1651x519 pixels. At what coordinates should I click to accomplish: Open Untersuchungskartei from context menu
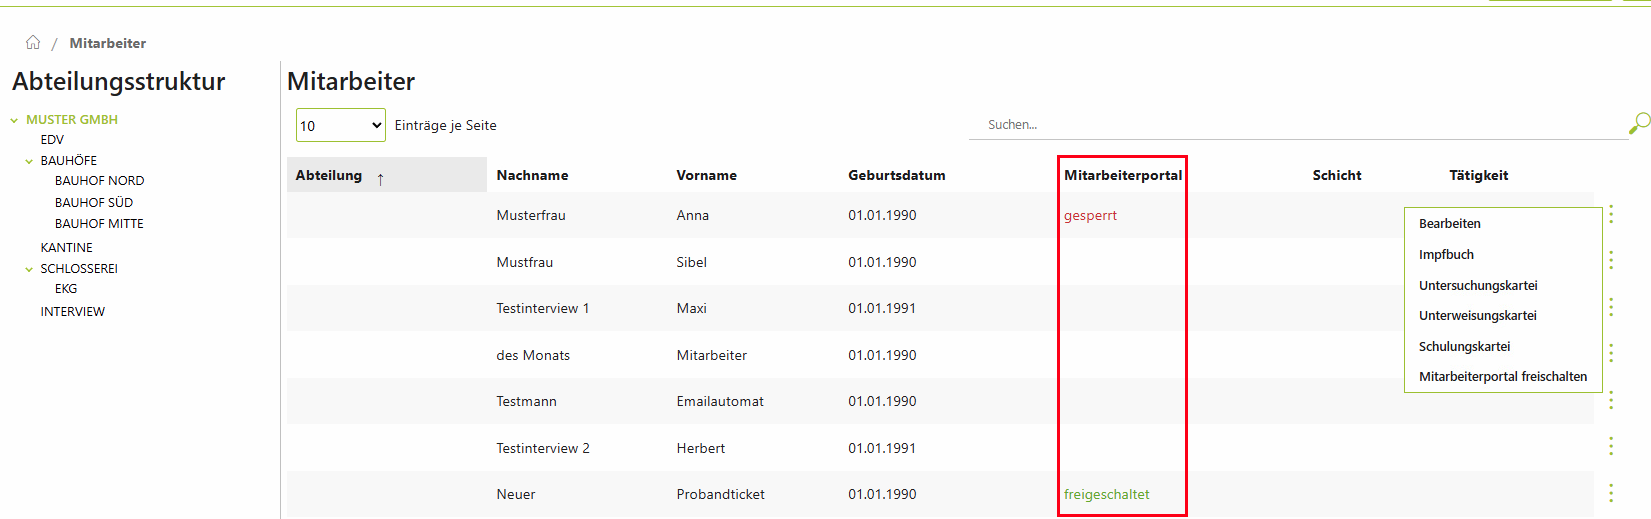tap(1478, 285)
